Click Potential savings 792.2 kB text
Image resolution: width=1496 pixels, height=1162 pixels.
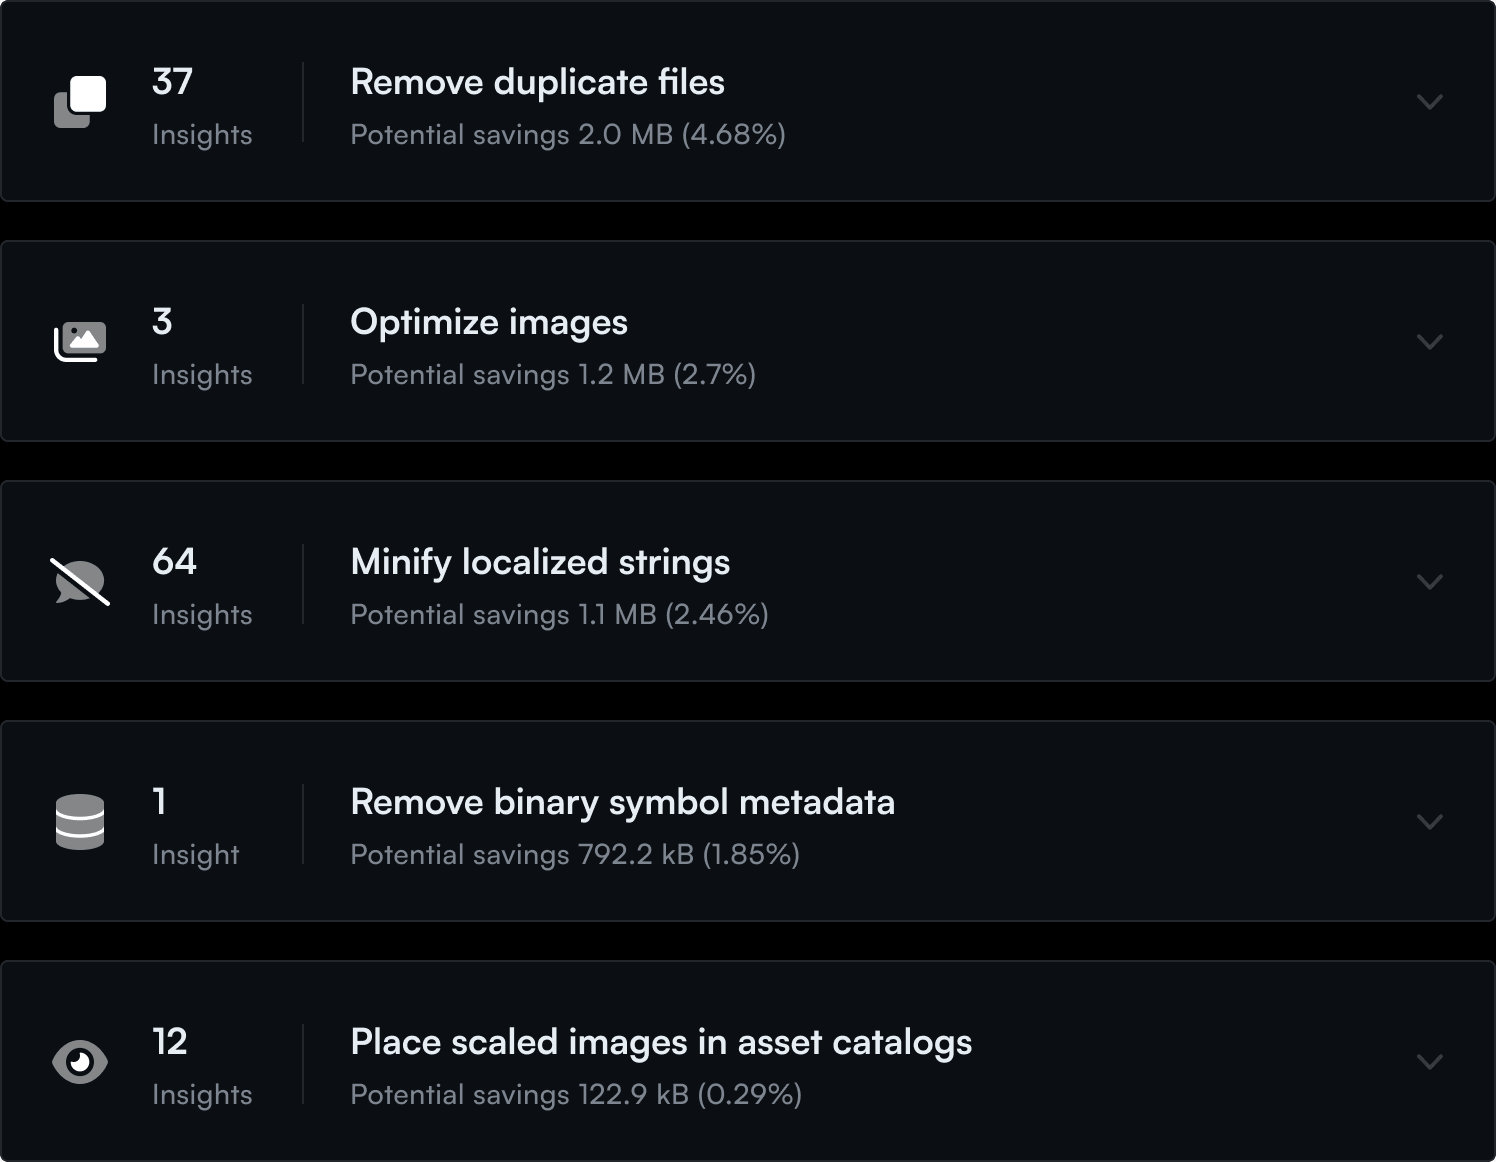(x=574, y=855)
